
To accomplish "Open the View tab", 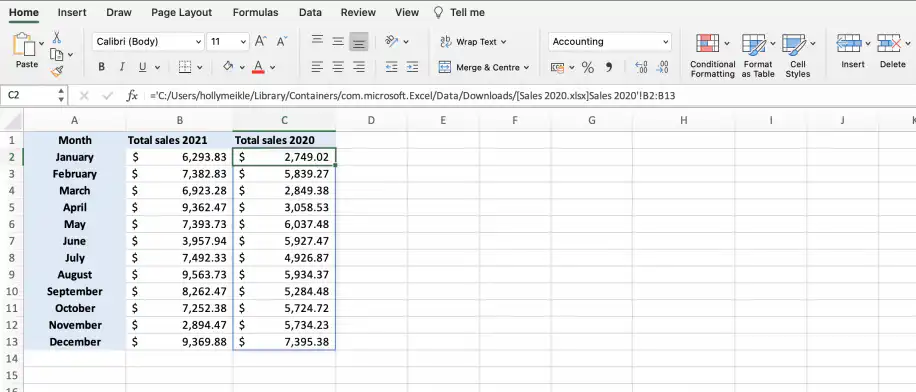I will coord(407,12).
